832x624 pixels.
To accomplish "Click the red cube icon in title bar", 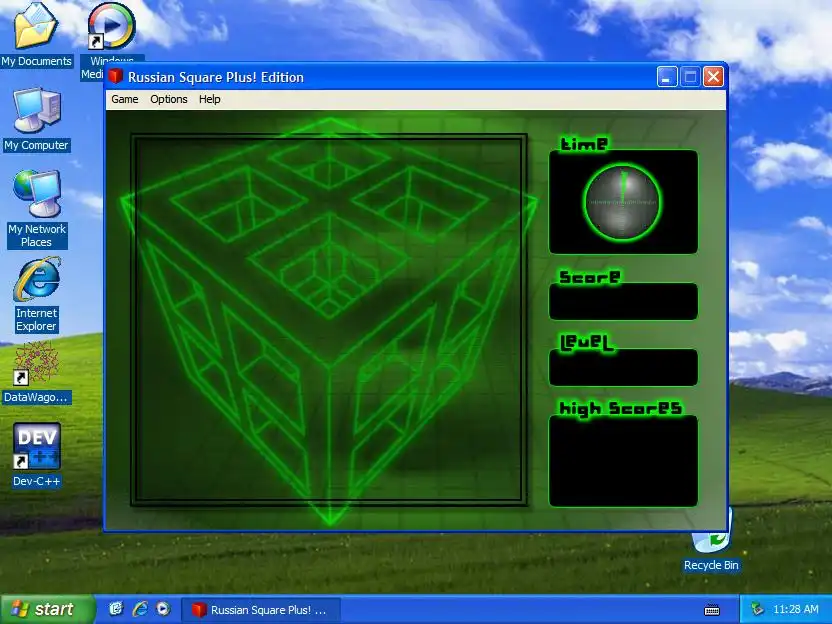I will (116, 77).
